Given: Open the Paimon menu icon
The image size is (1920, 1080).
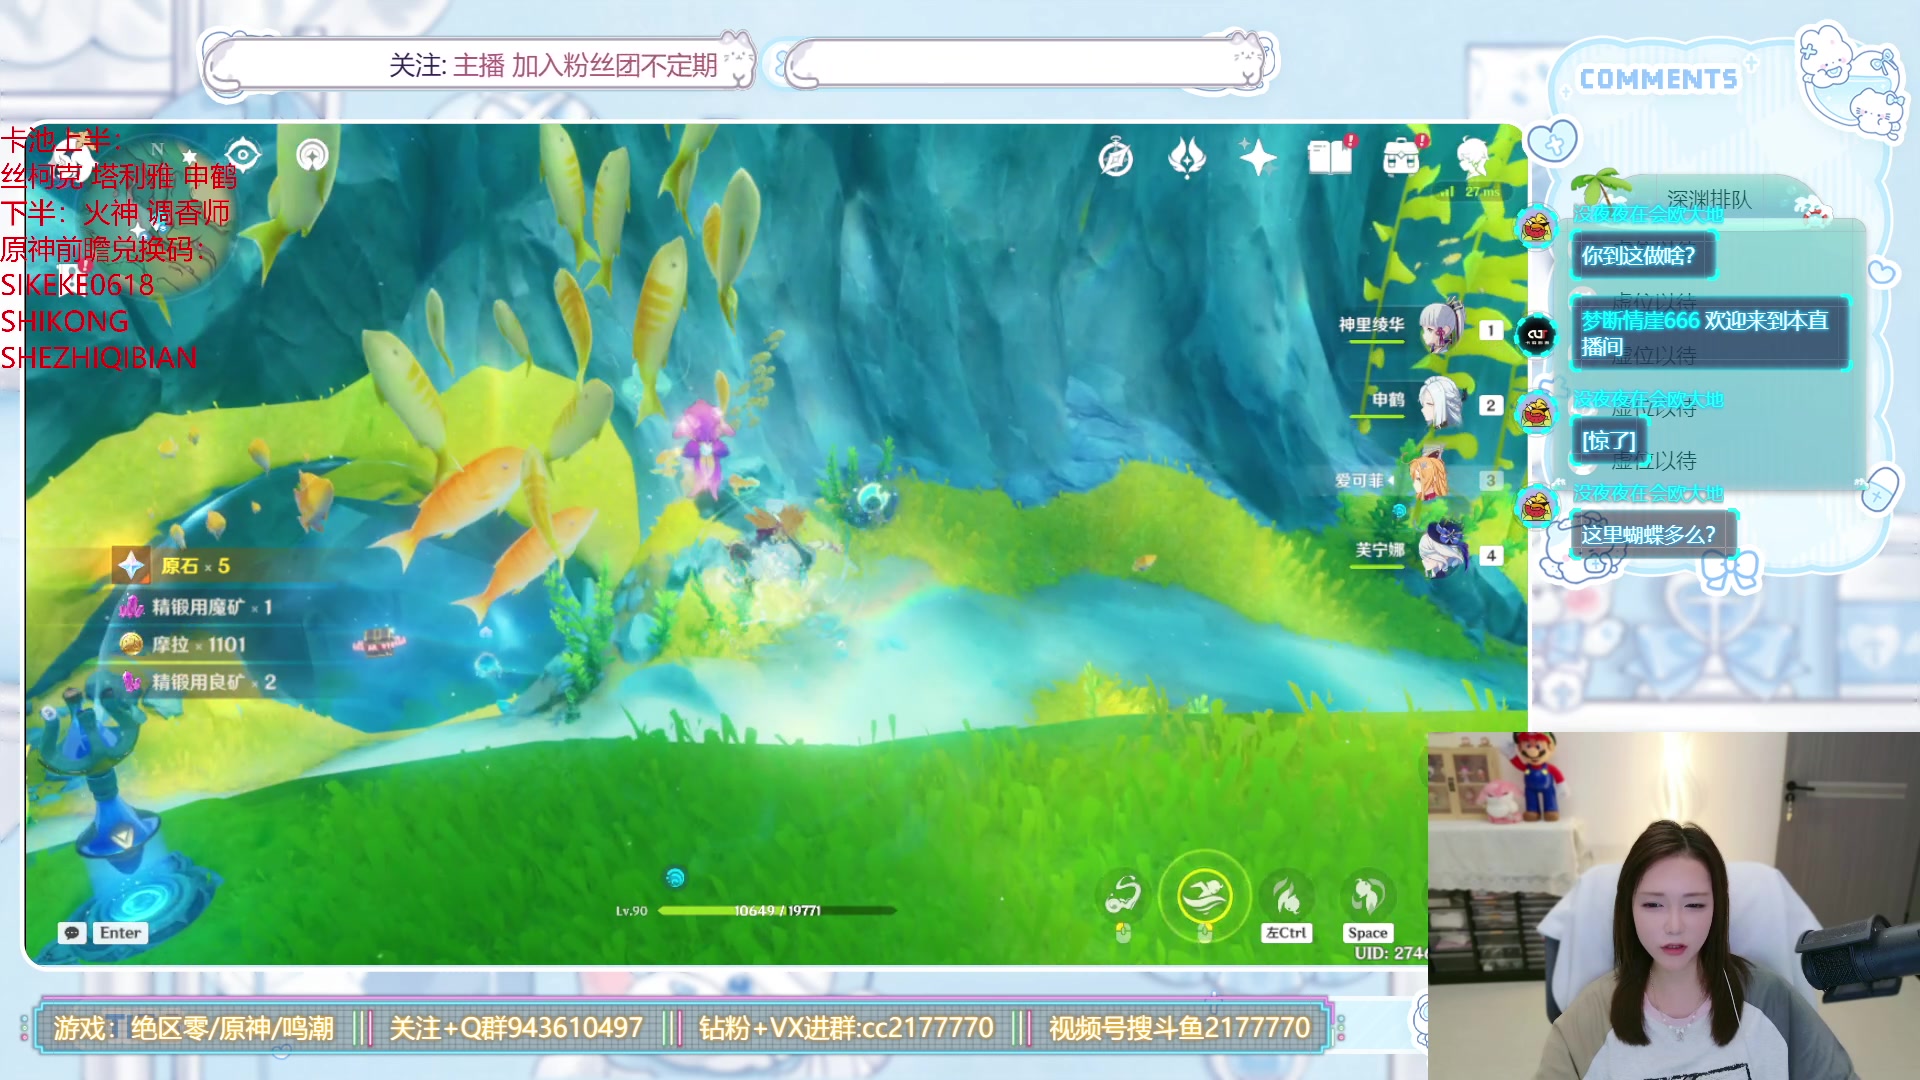Looking at the screenshot, I should pyautogui.click(x=1473, y=156).
